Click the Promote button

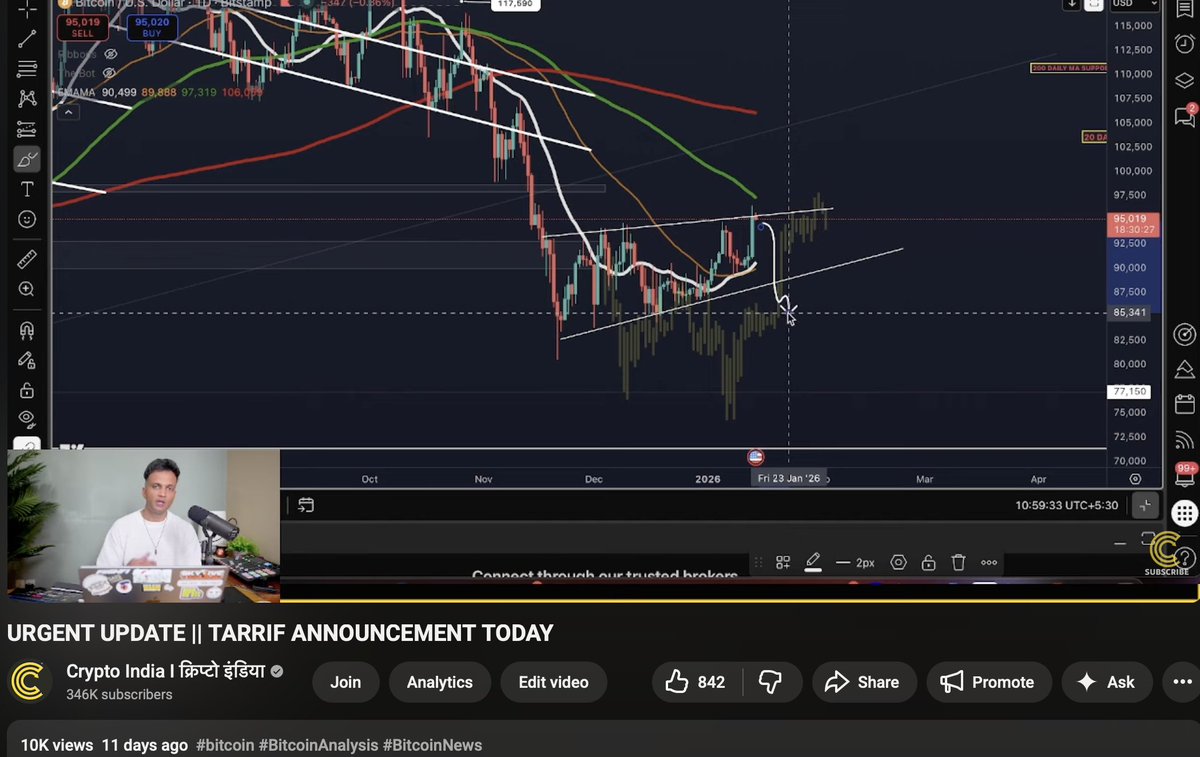[989, 682]
